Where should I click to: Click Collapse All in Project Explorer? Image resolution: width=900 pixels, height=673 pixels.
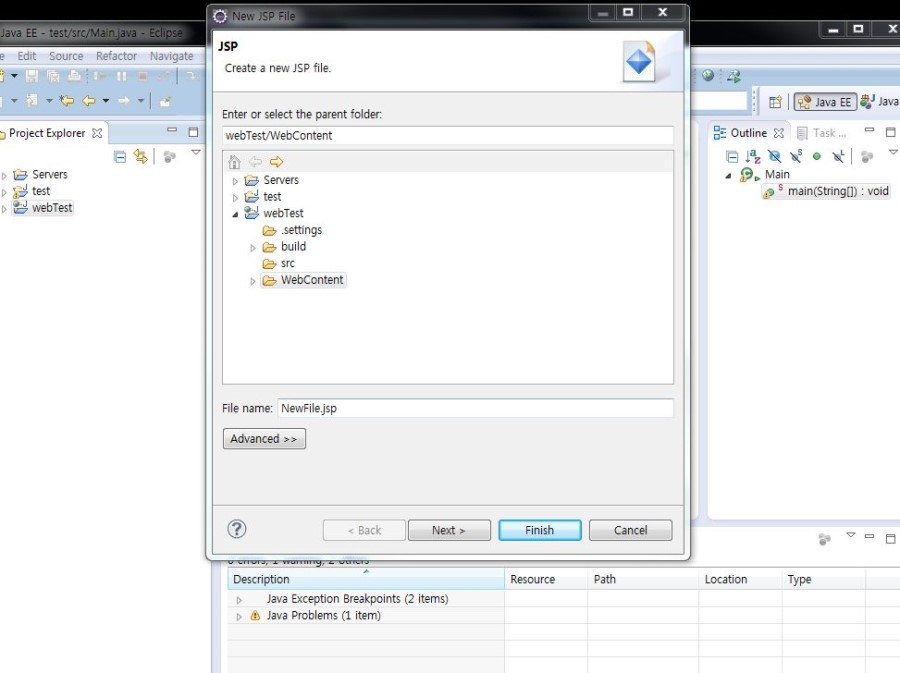click(119, 157)
